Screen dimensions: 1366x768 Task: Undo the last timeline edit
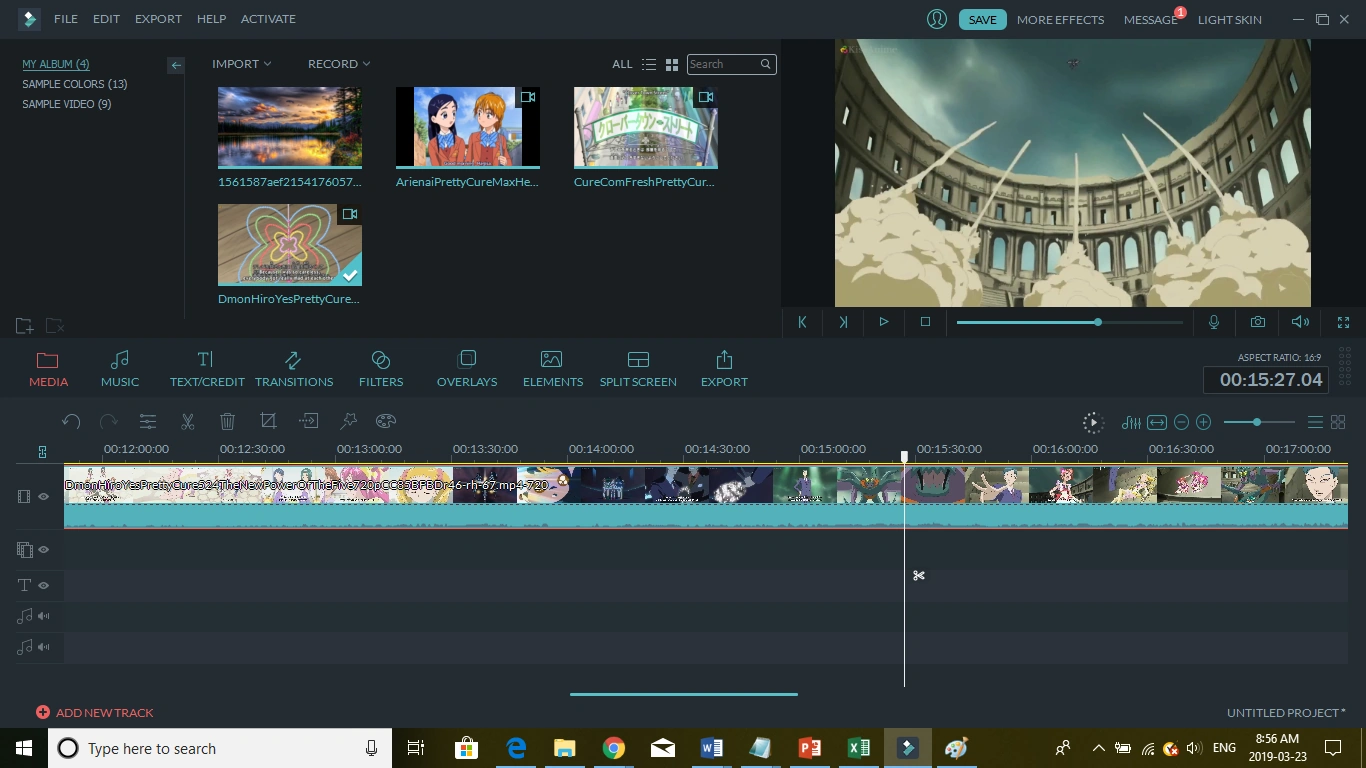71,421
